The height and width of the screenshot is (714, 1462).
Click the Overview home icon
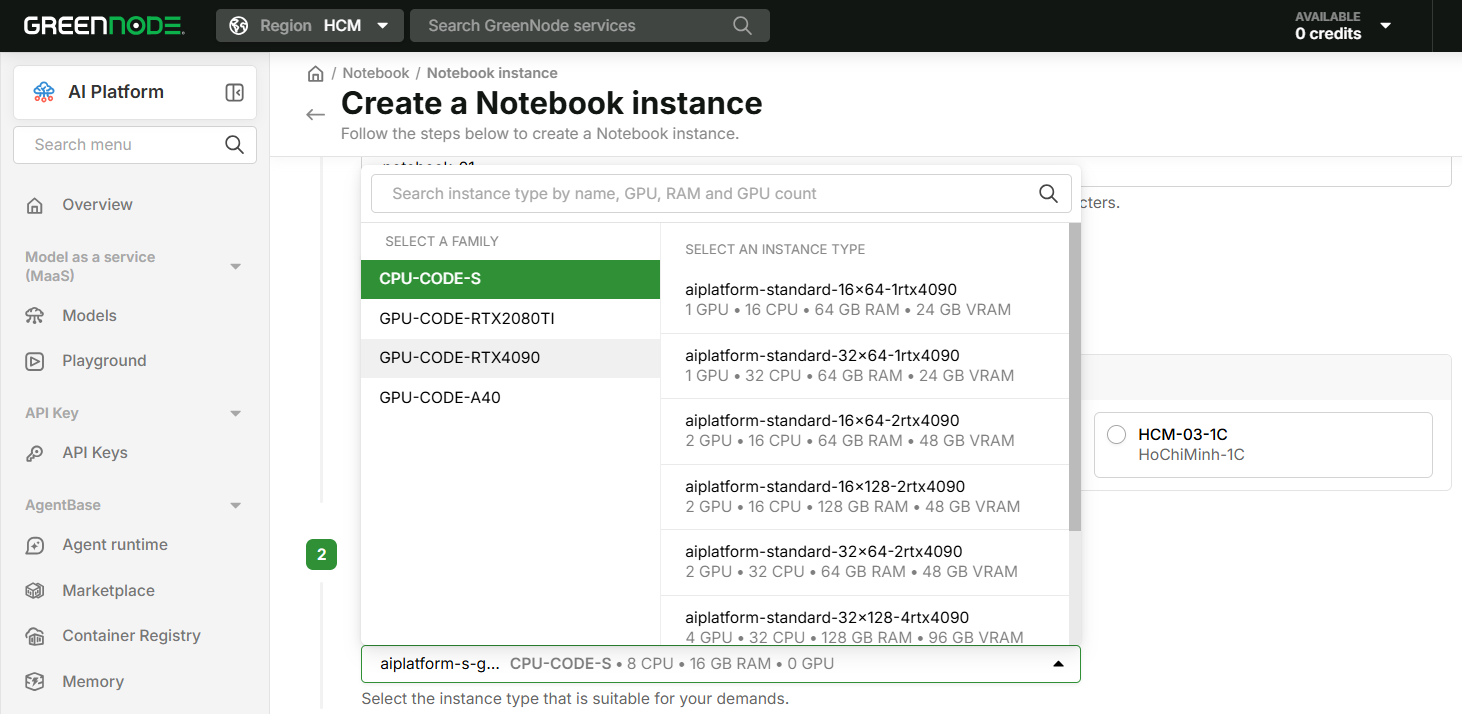click(35, 205)
